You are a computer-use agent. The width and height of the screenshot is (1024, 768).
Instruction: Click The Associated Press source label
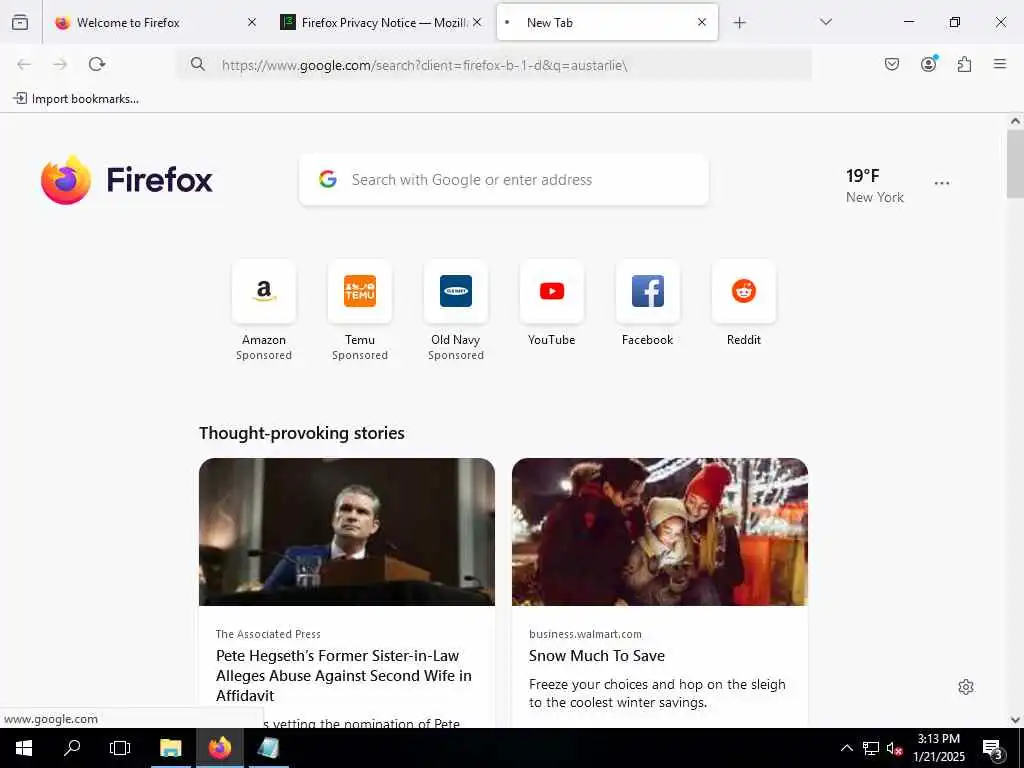click(268, 634)
